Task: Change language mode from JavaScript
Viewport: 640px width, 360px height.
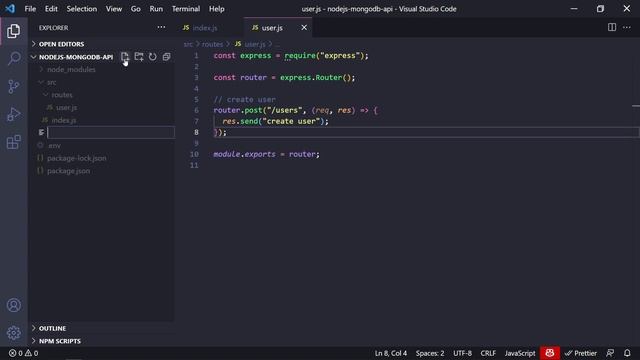Action: (520, 353)
